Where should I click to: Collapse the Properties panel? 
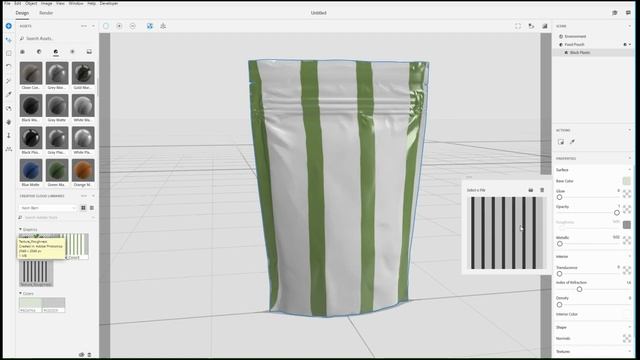point(630,158)
